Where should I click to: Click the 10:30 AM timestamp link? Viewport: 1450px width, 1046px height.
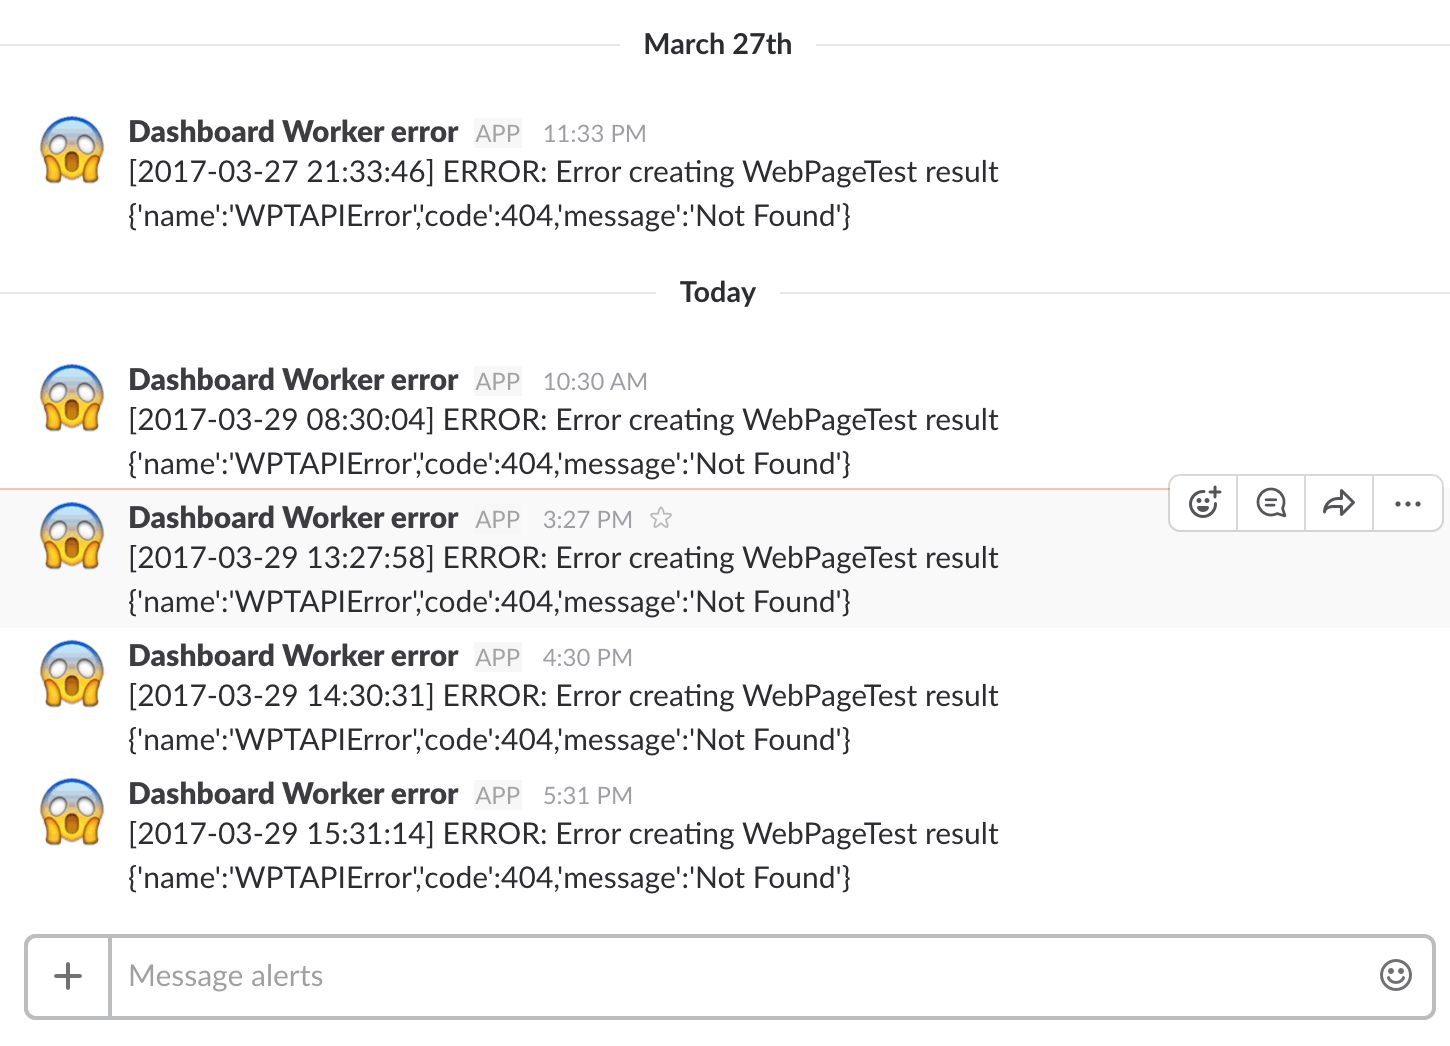click(x=595, y=382)
